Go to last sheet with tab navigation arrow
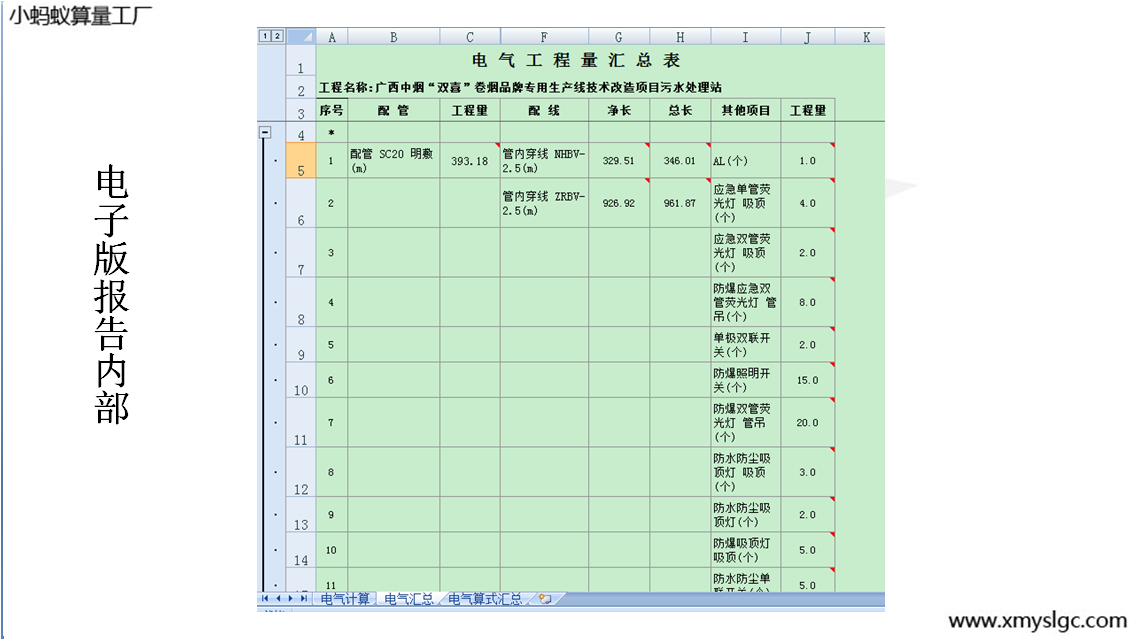 (x=304, y=599)
